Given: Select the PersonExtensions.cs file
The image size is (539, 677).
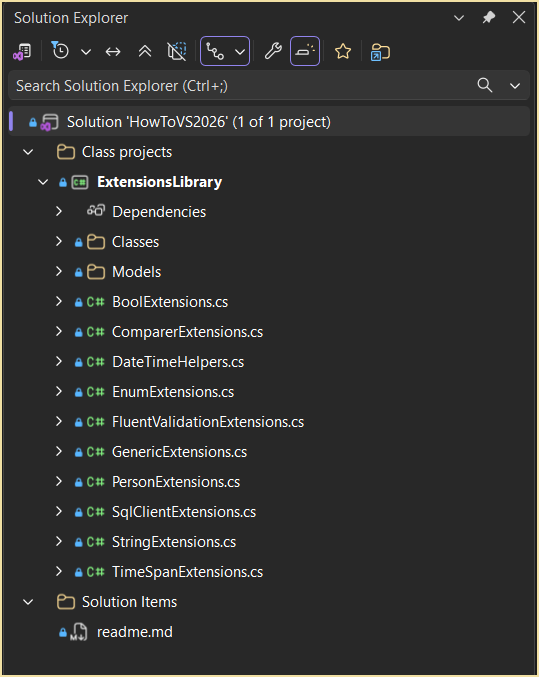Looking at the screenshot, I should (176, 482).
